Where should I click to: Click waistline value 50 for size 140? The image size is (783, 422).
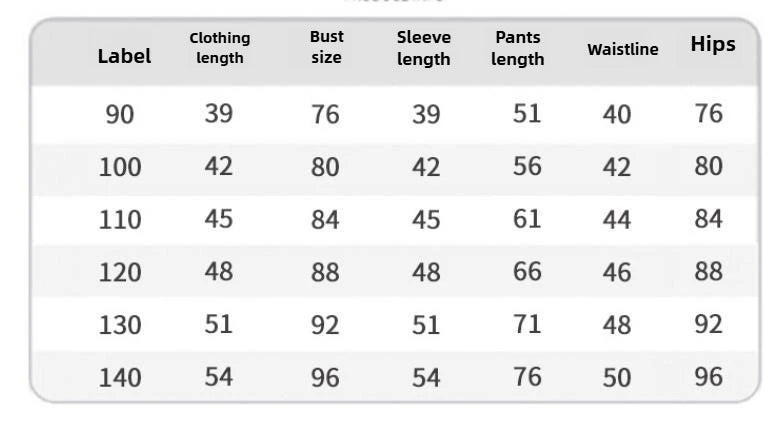617,378
